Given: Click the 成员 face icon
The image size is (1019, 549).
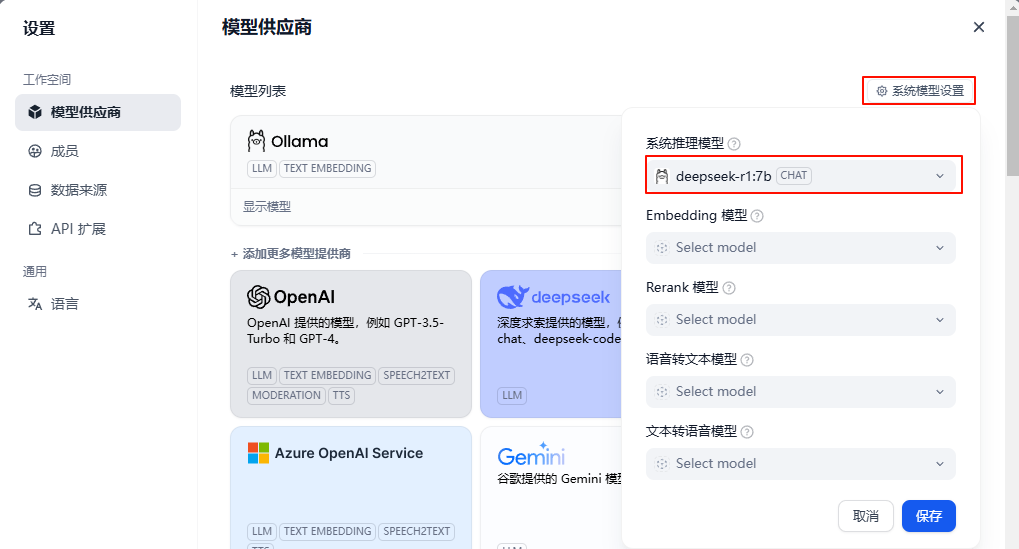Looking at the screenshot, I should point(35,151).
